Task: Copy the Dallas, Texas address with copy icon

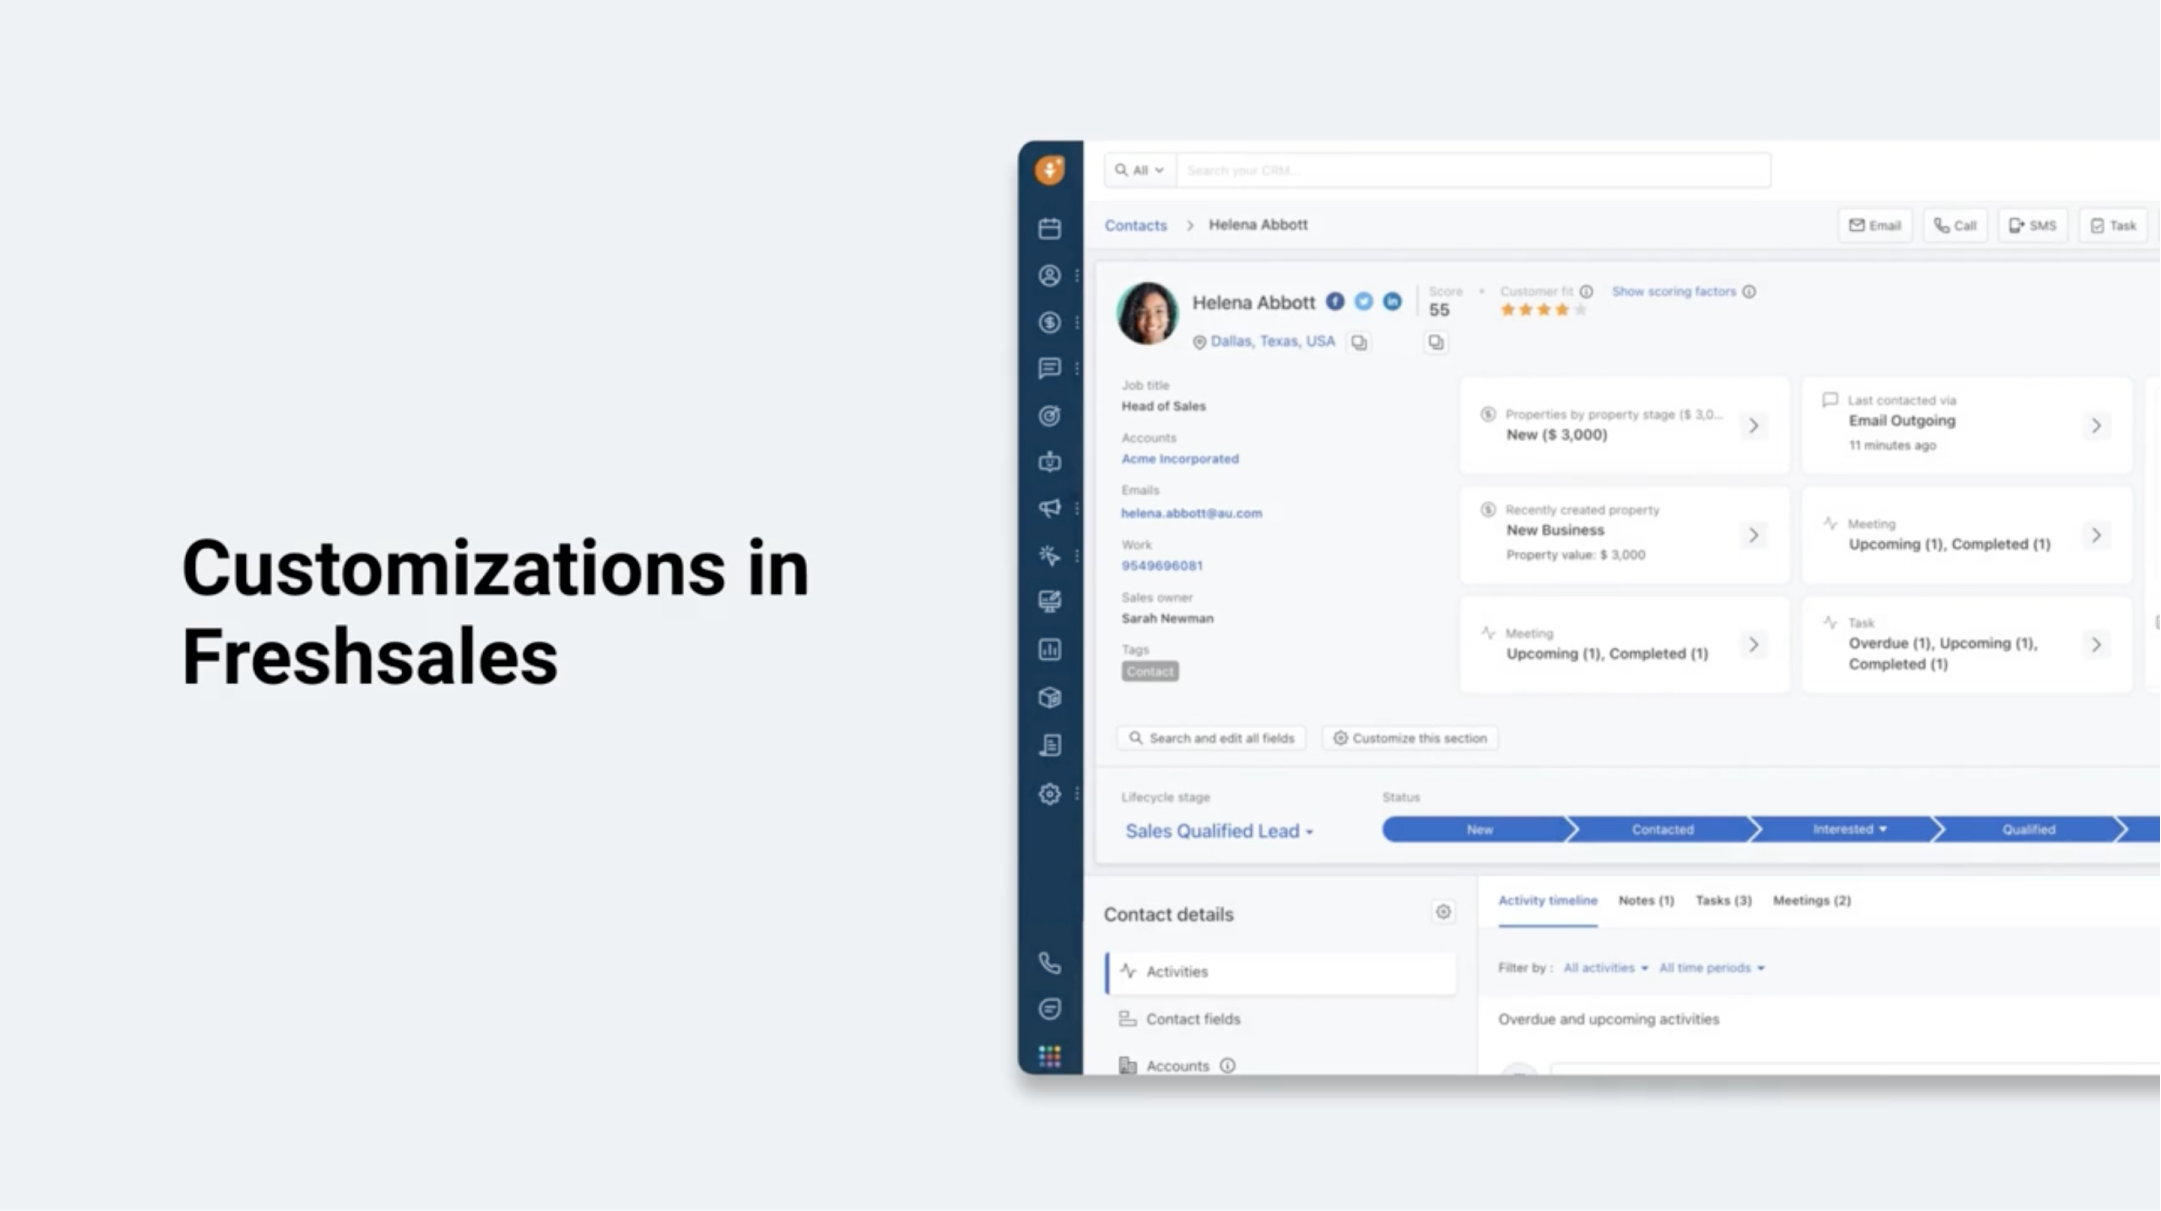Action: point(1358,341)
